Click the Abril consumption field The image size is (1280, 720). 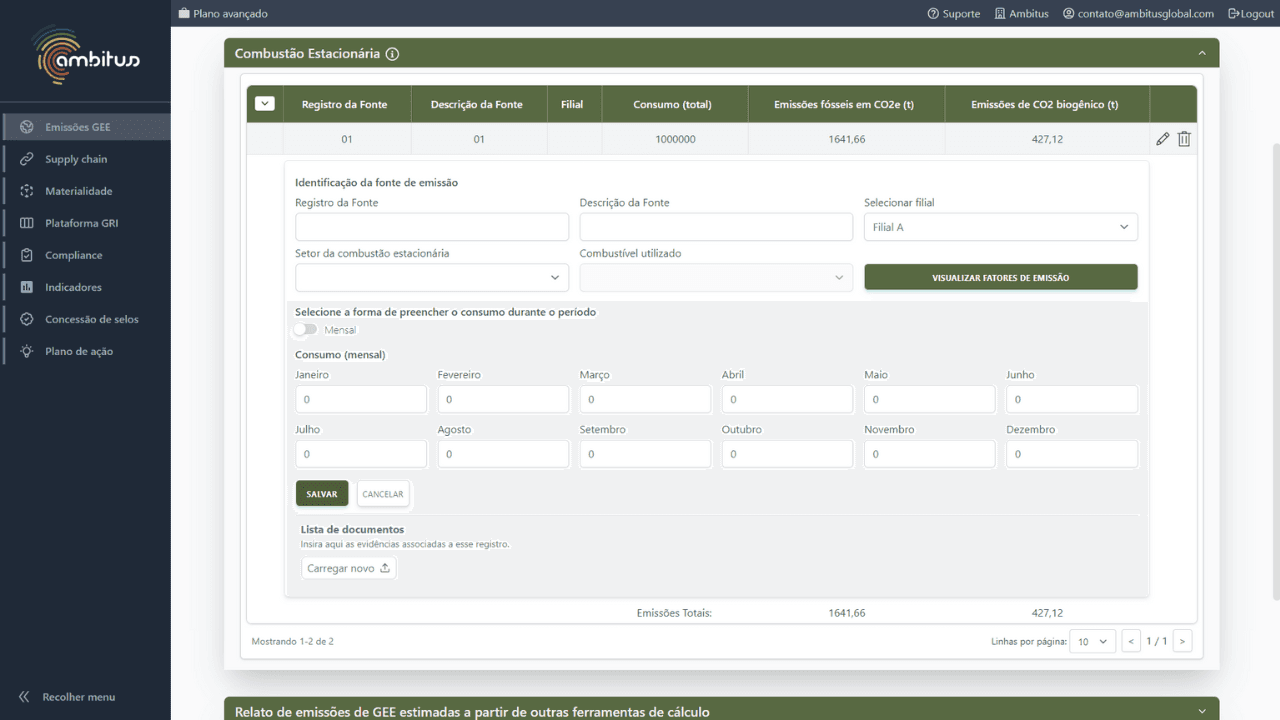tap(787, 399)
